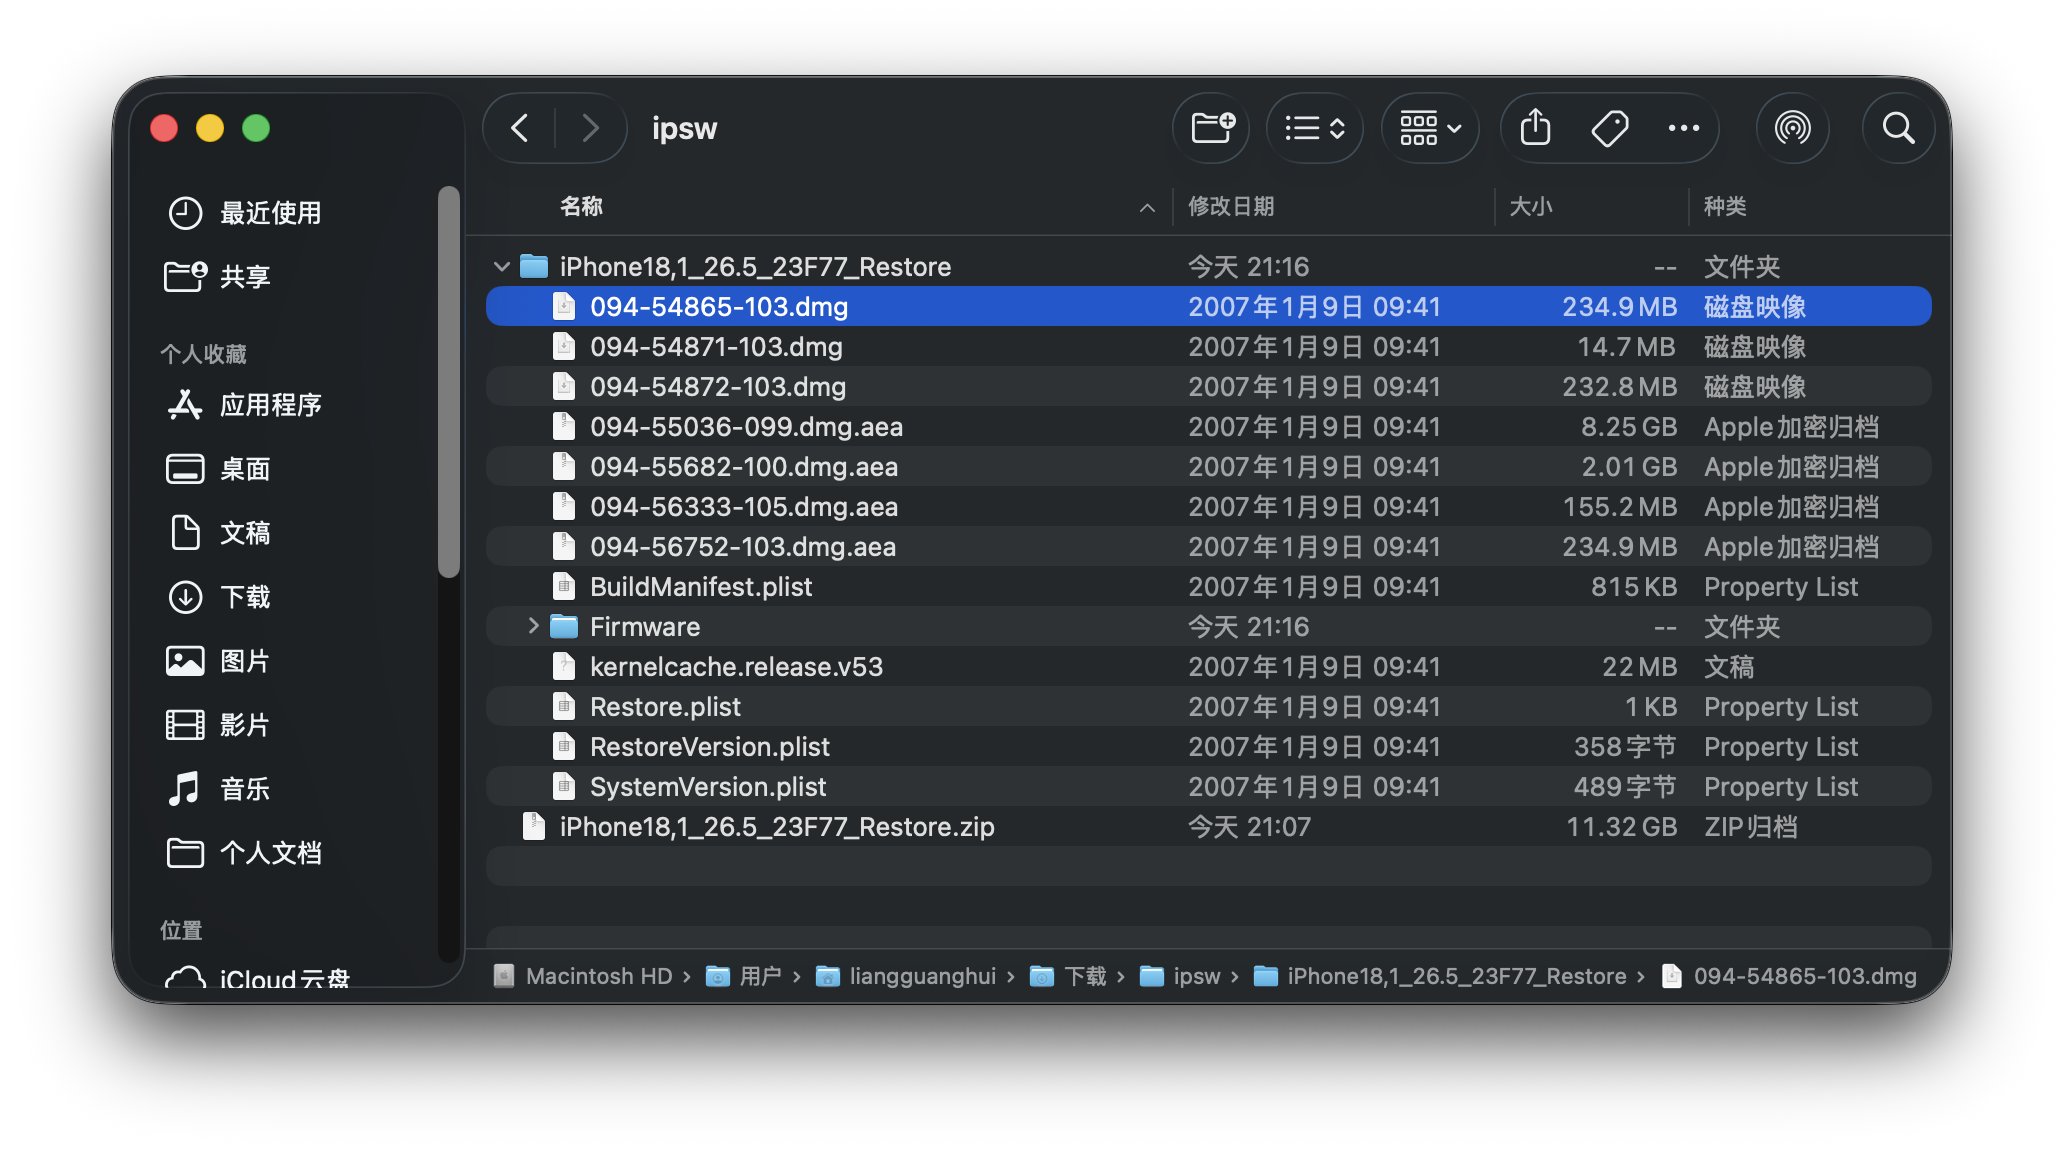Select iPhone18,1_26.5_23F77_Restore.zip

[x=1208, y=827]
